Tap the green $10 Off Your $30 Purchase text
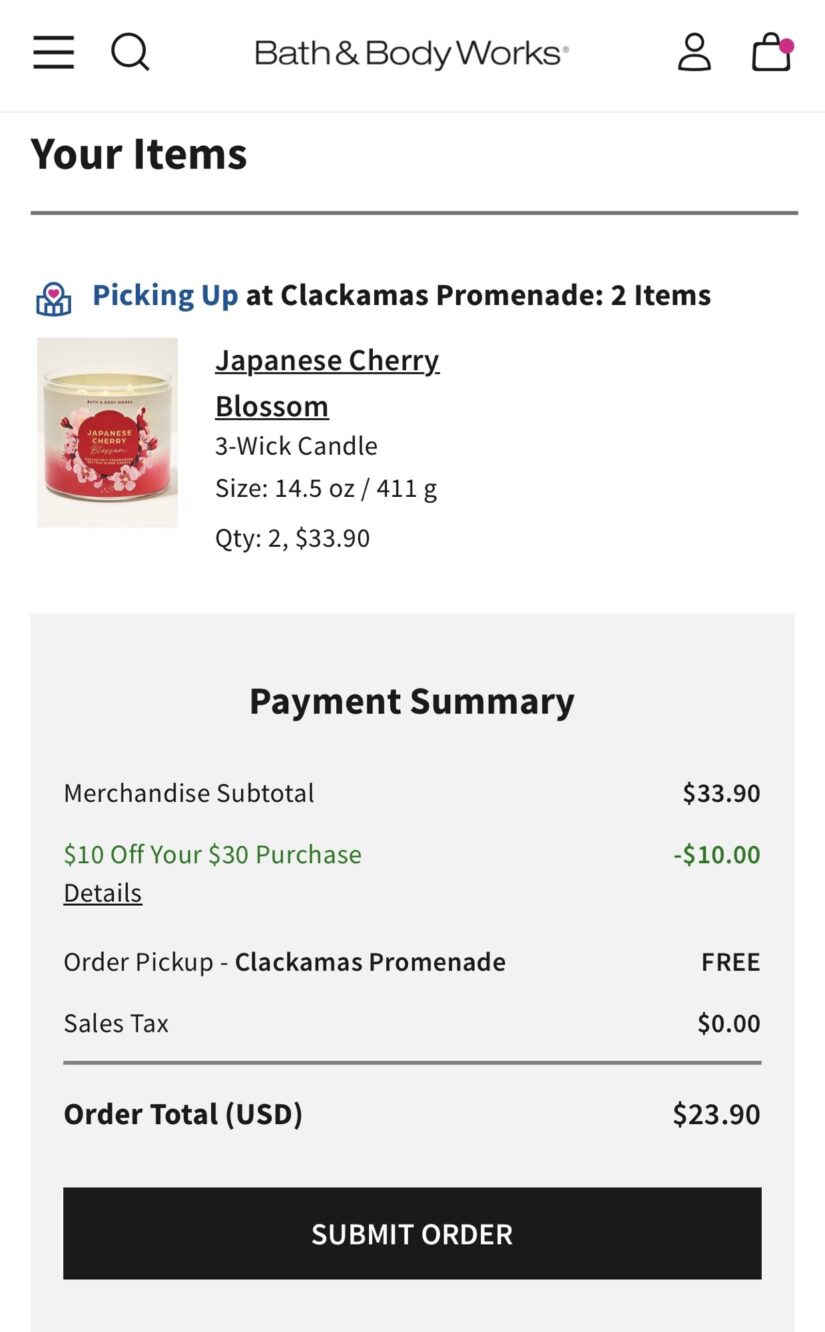The image size is (825, 1332). [x=213, y=855]
